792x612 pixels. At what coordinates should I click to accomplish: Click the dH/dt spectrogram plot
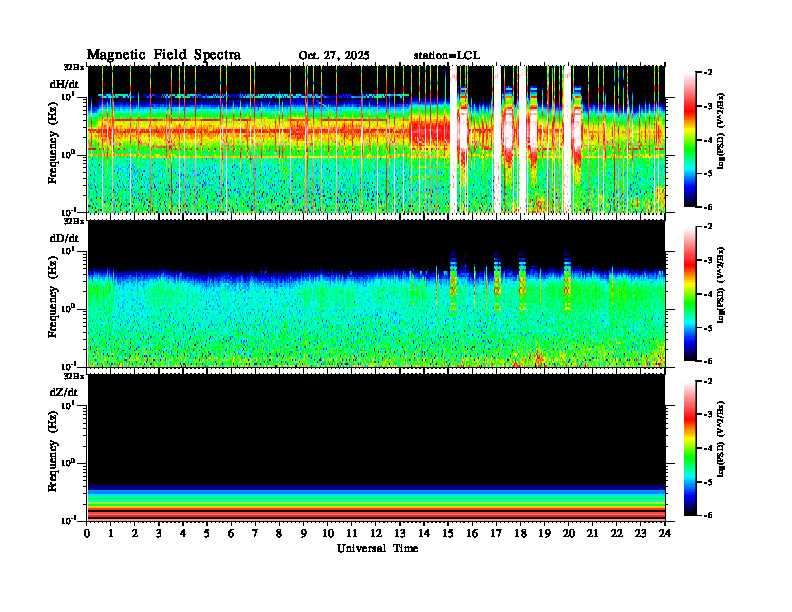(376, 139)
